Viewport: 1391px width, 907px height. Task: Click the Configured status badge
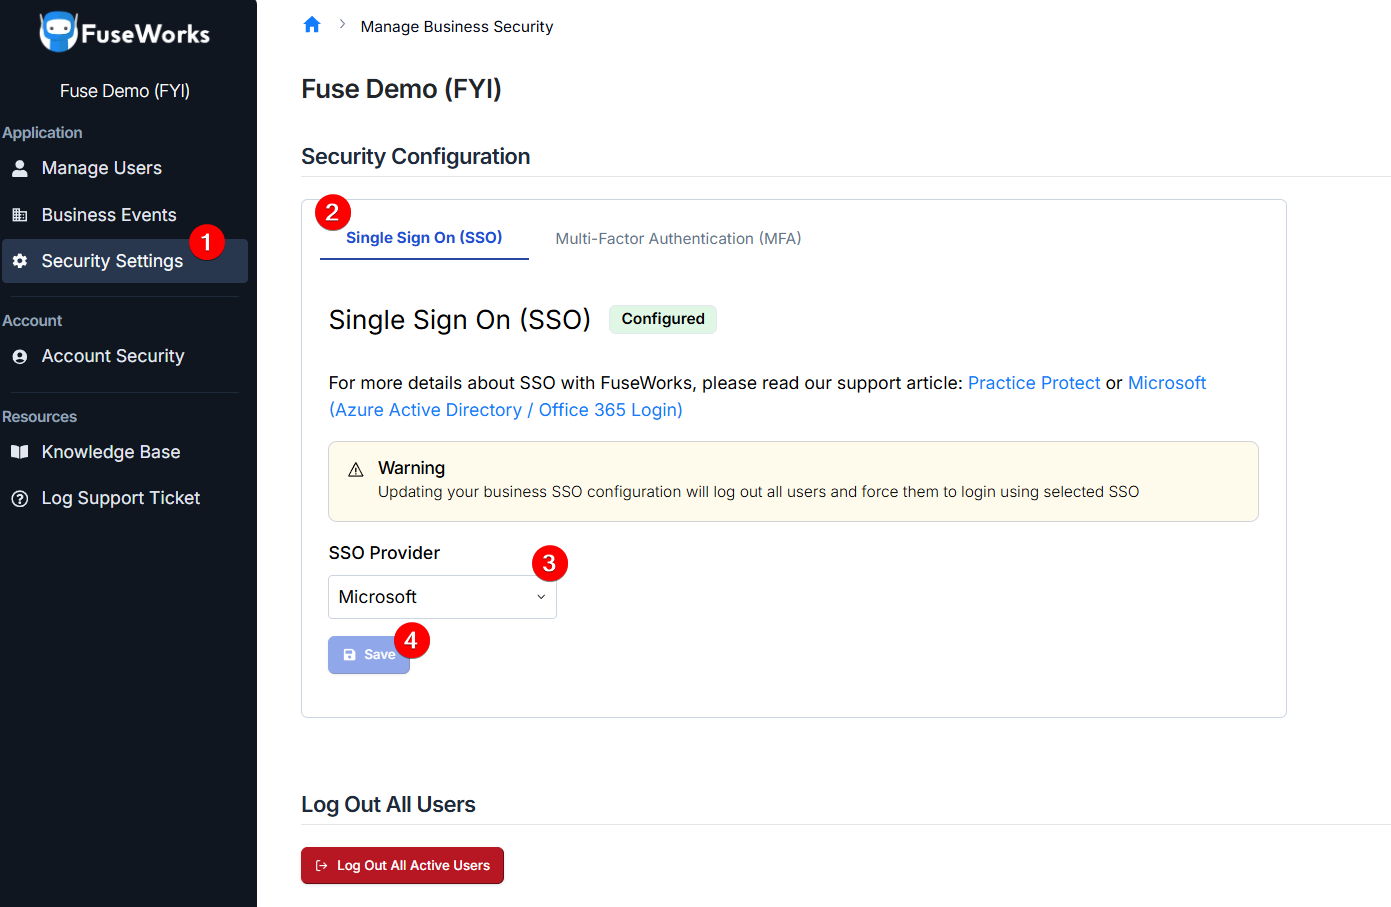[662, 319]
